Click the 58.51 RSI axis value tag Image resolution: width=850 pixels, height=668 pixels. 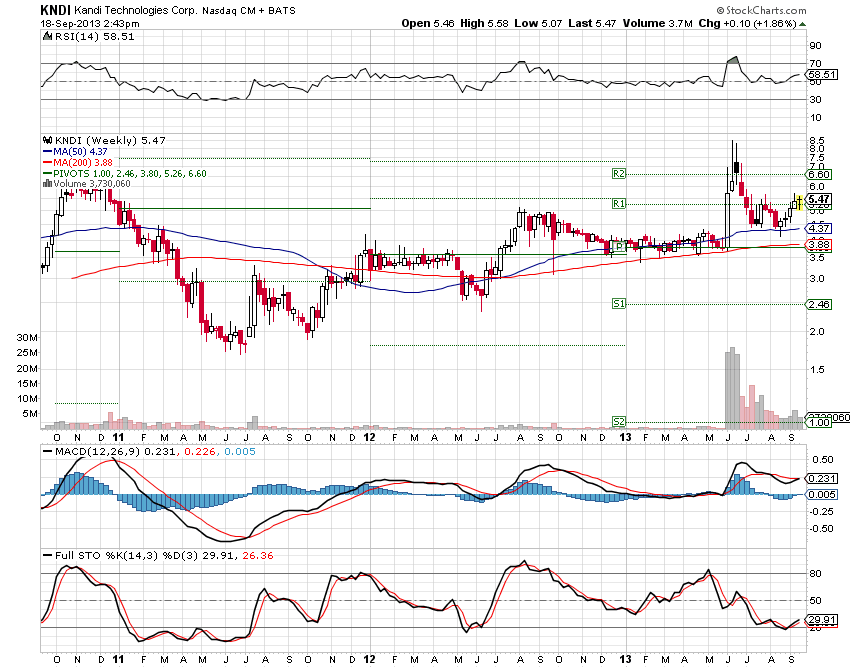(x=822, y=74)
